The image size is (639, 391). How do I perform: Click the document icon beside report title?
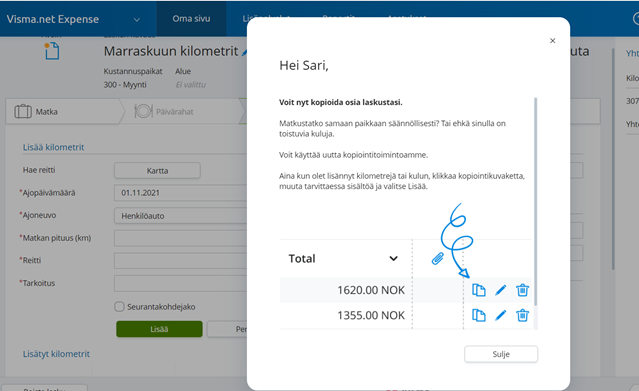52,51
